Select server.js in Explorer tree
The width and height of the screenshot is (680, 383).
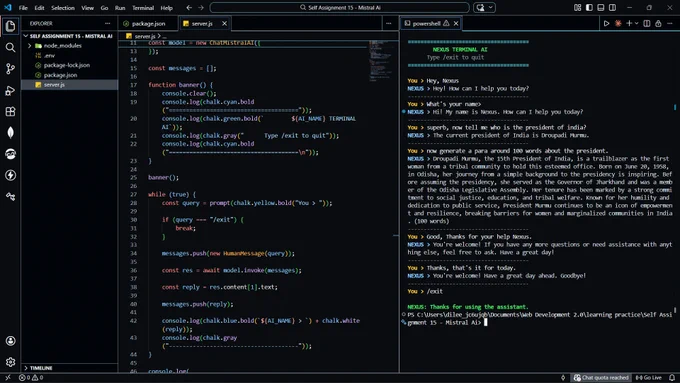click(69, 85)
